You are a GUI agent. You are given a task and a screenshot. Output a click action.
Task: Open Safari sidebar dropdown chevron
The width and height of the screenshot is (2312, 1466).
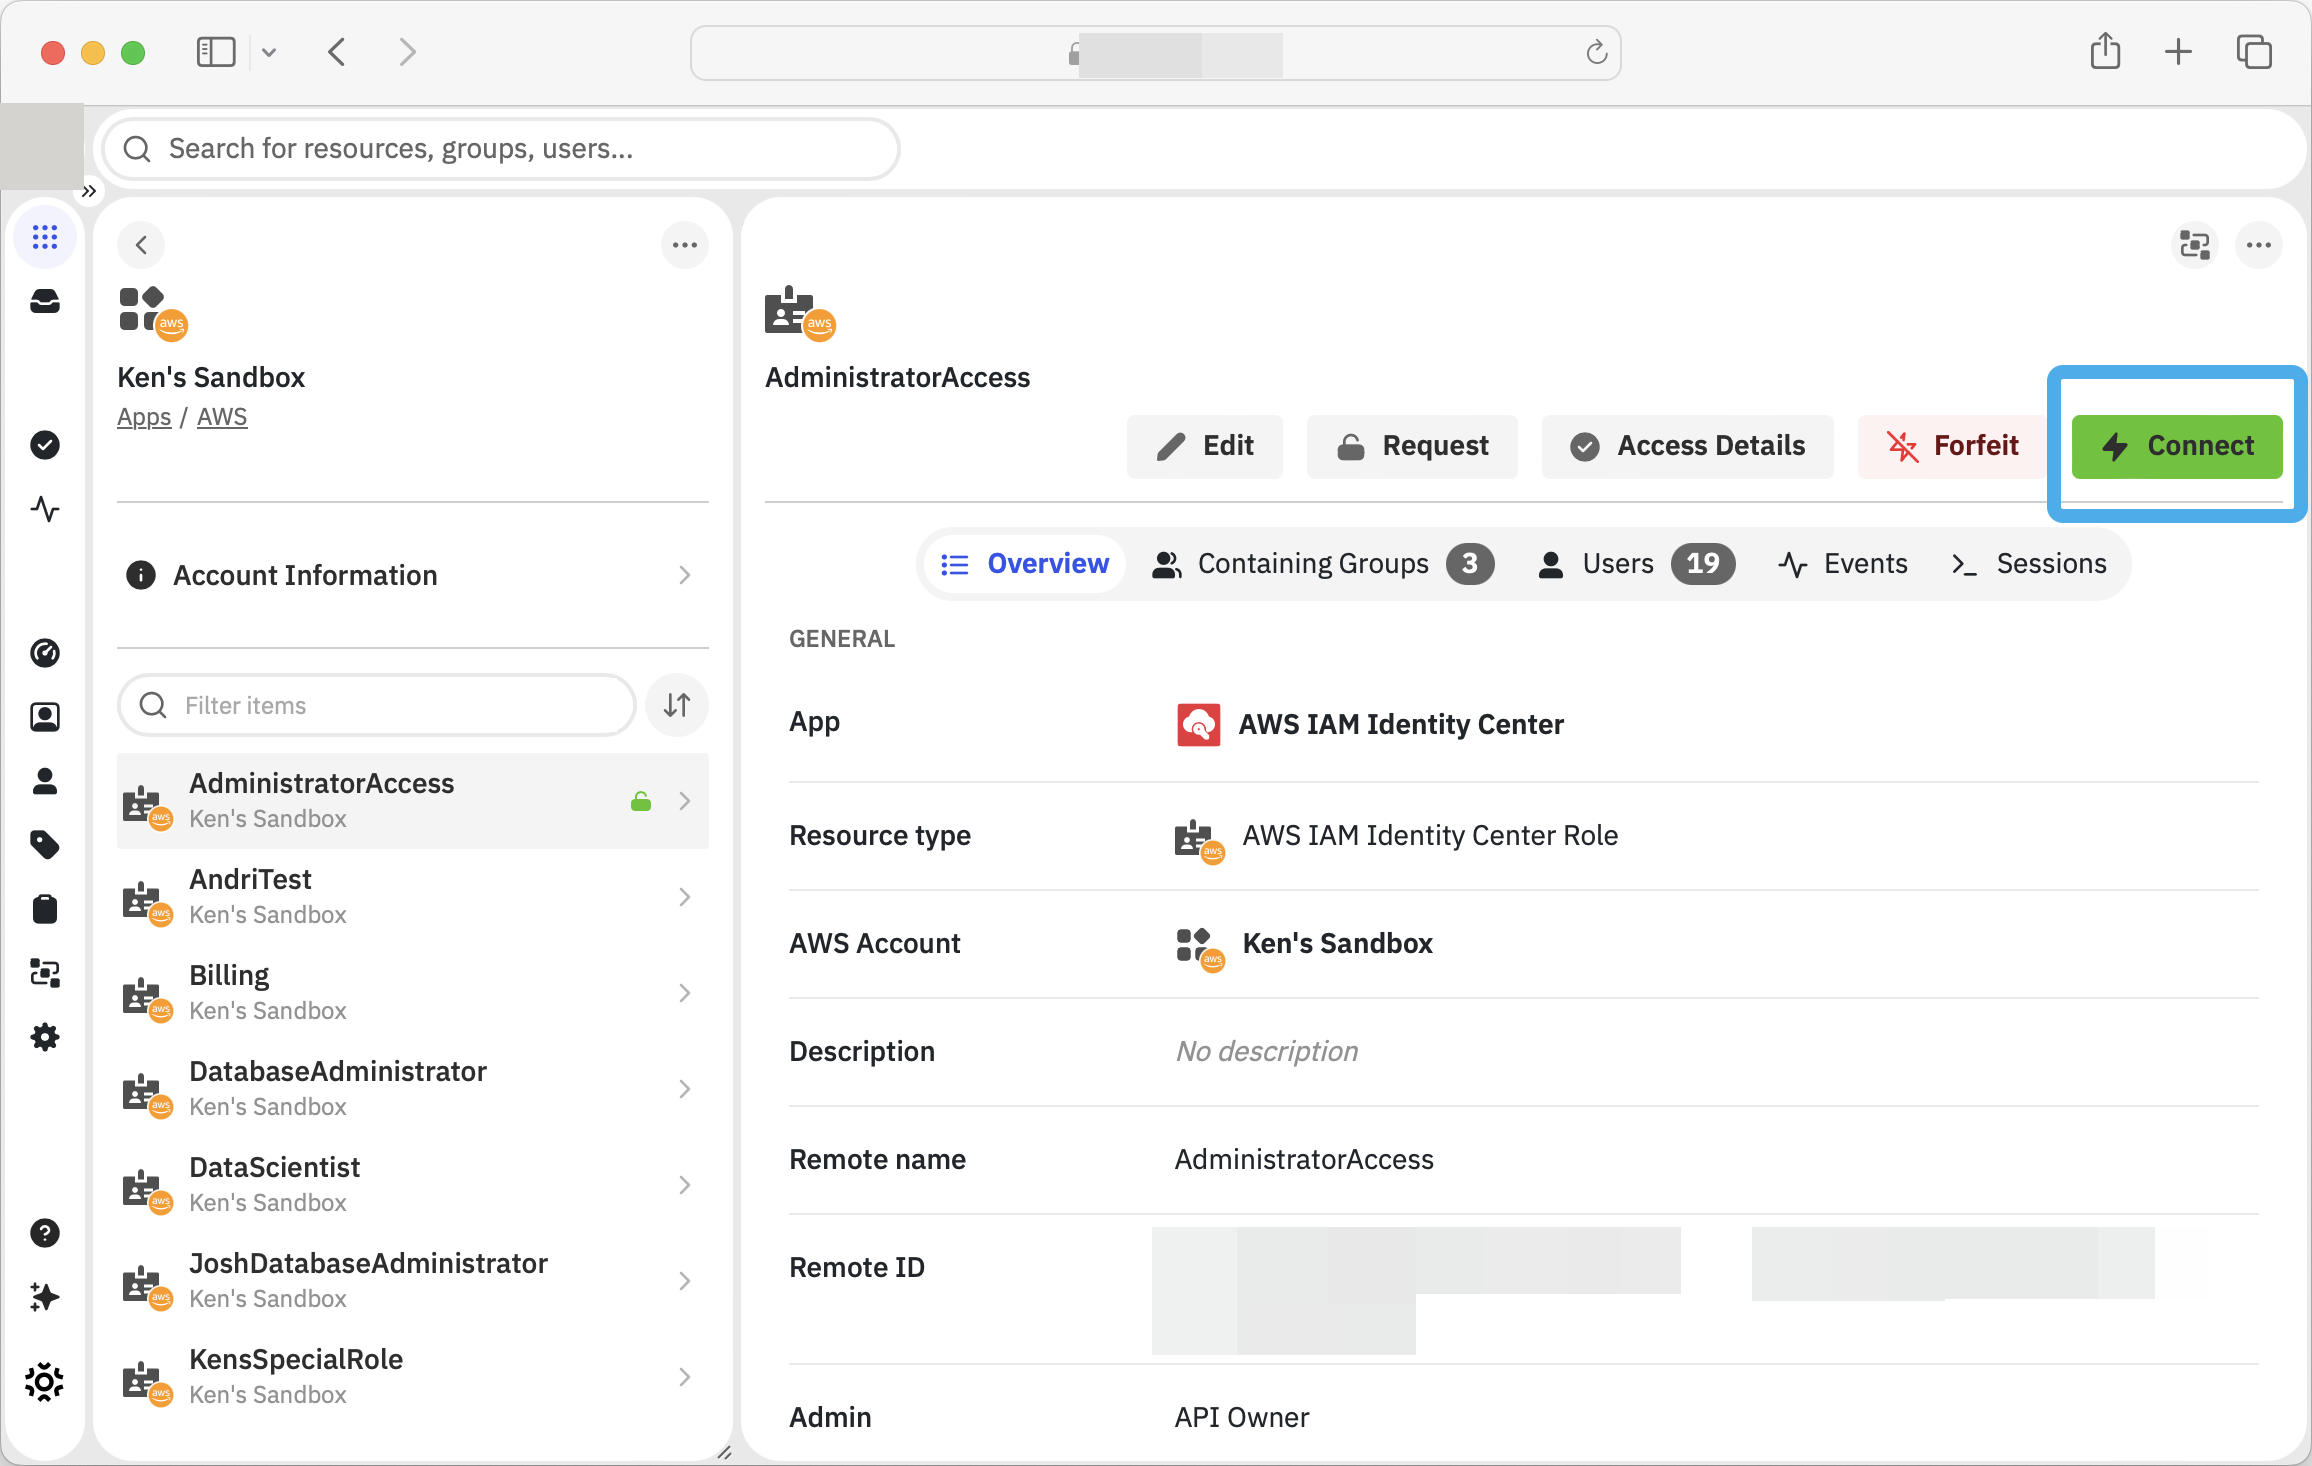click(269, 52)
